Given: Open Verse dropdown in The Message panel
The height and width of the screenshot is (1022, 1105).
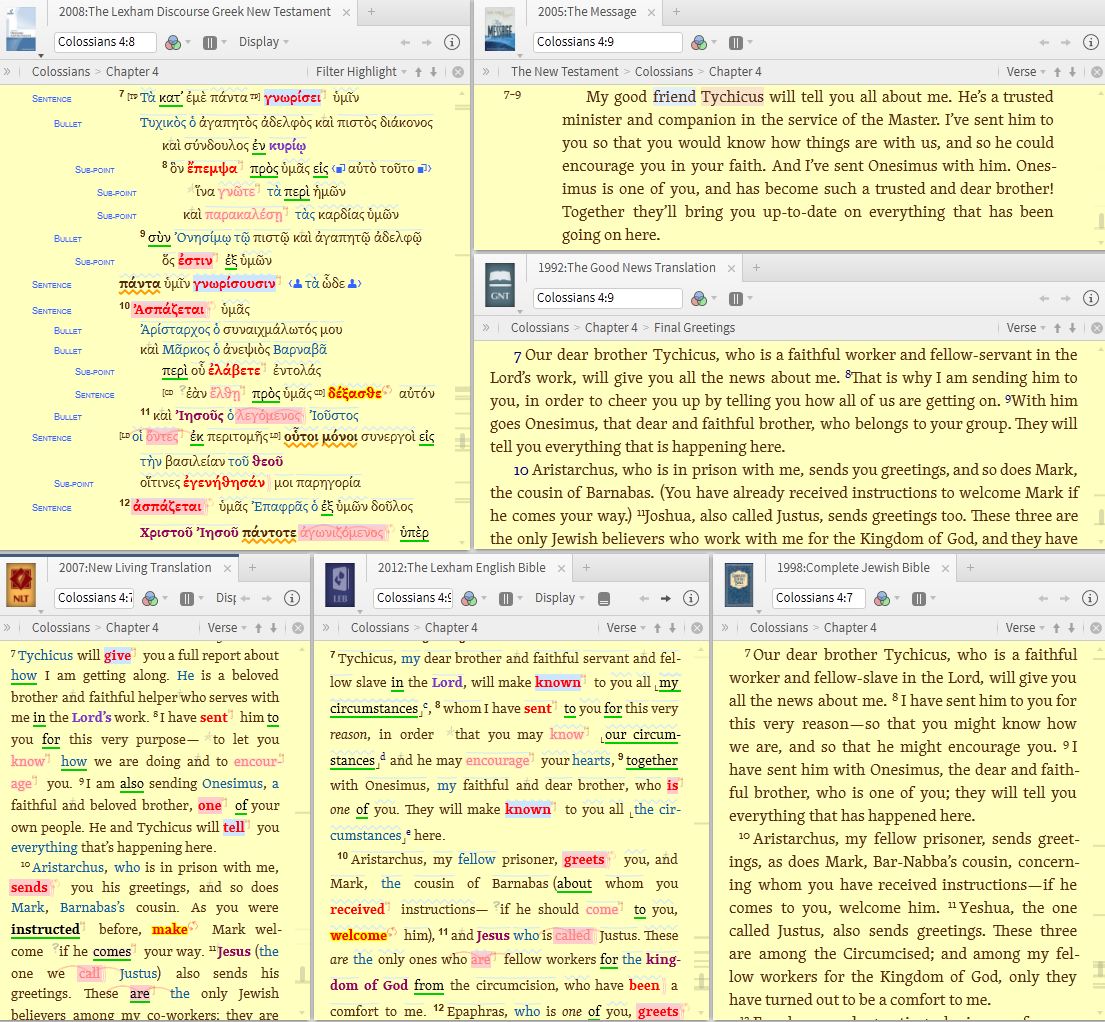Looking at the screenshot, I should (x=1025, y=72).
